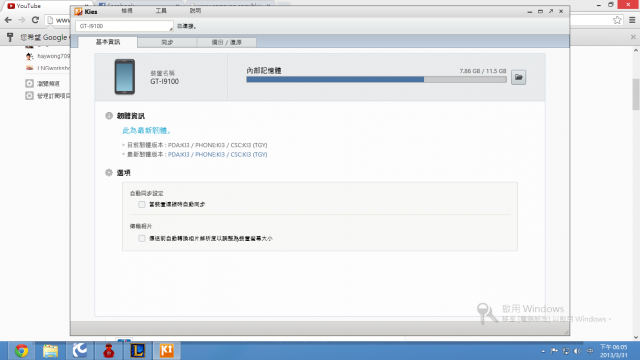Click manage subscriptions gear in YouTube sidebar

[29, 96]
